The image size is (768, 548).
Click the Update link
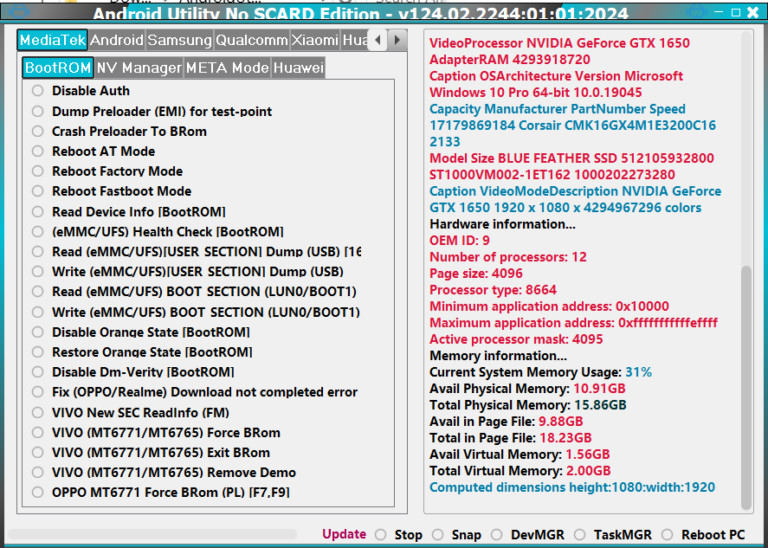click(344, 534)
